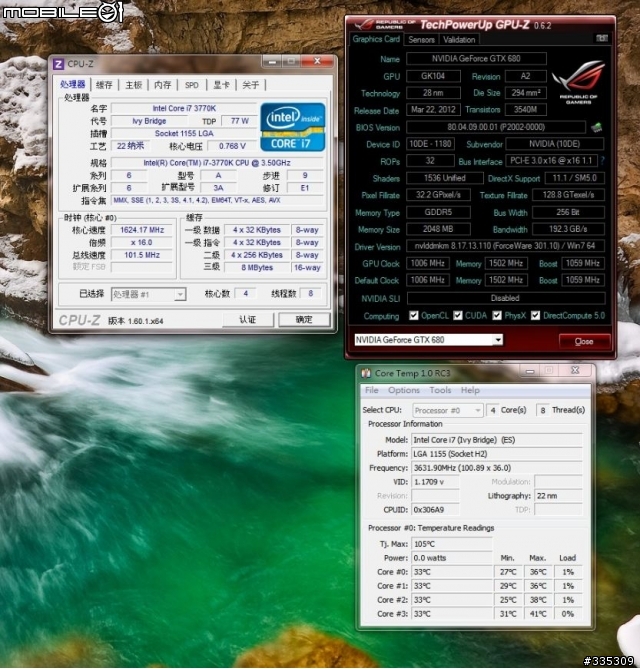Click the 规格 CPU specification string
This screenshot has height=669, width=640.
217,163
